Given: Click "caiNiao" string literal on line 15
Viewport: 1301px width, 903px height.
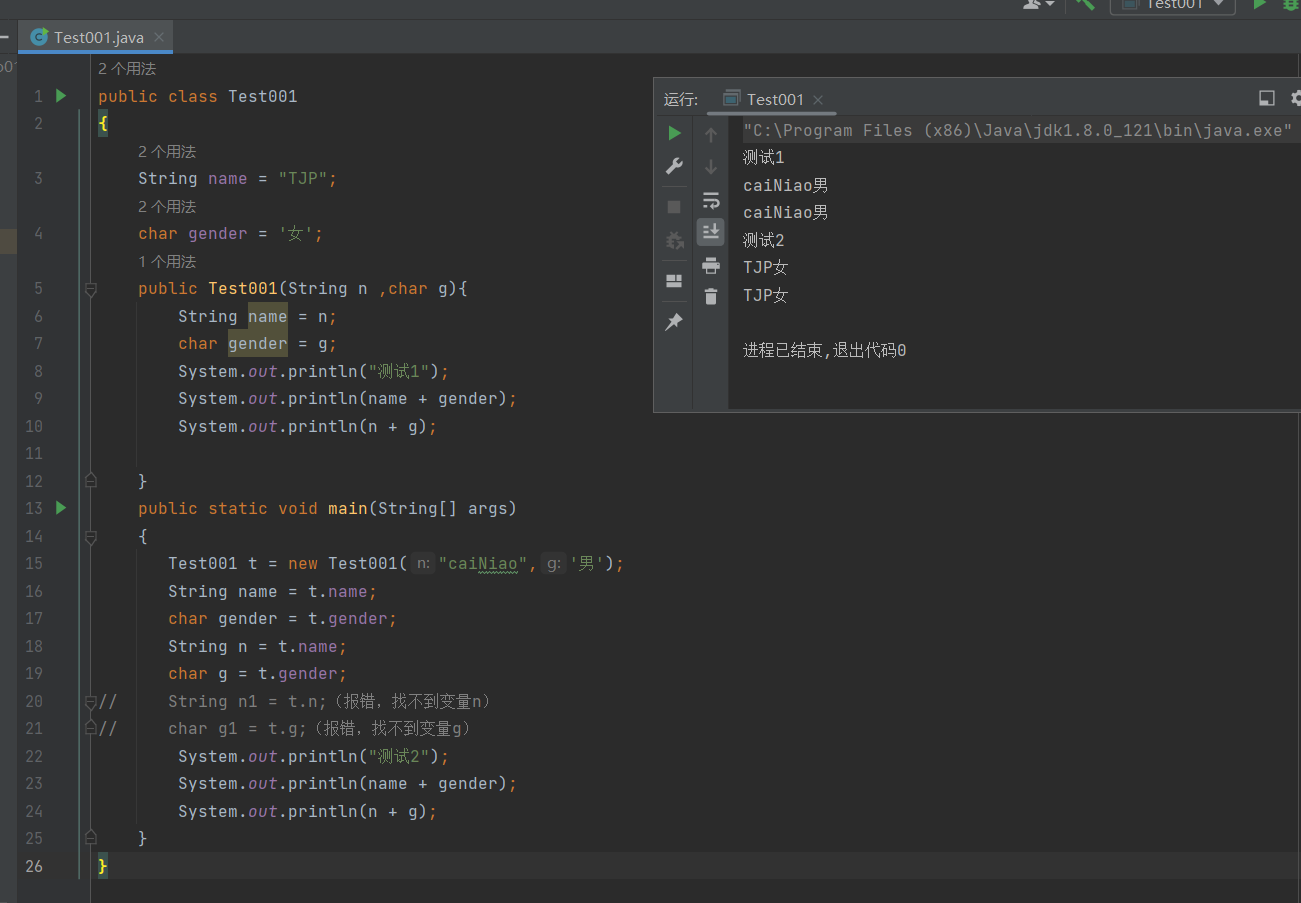Looking at the screenshot, I should 483,563.
